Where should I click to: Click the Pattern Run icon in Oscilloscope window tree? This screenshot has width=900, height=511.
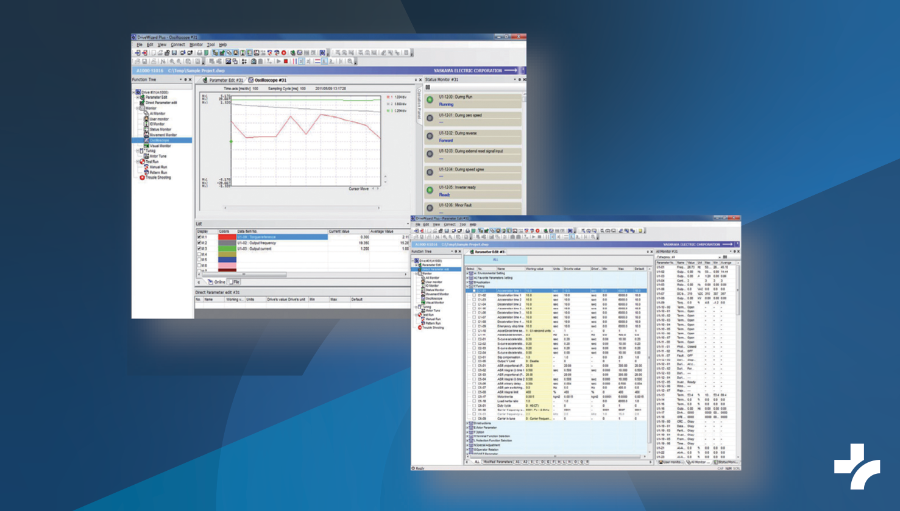click(146, 172)
